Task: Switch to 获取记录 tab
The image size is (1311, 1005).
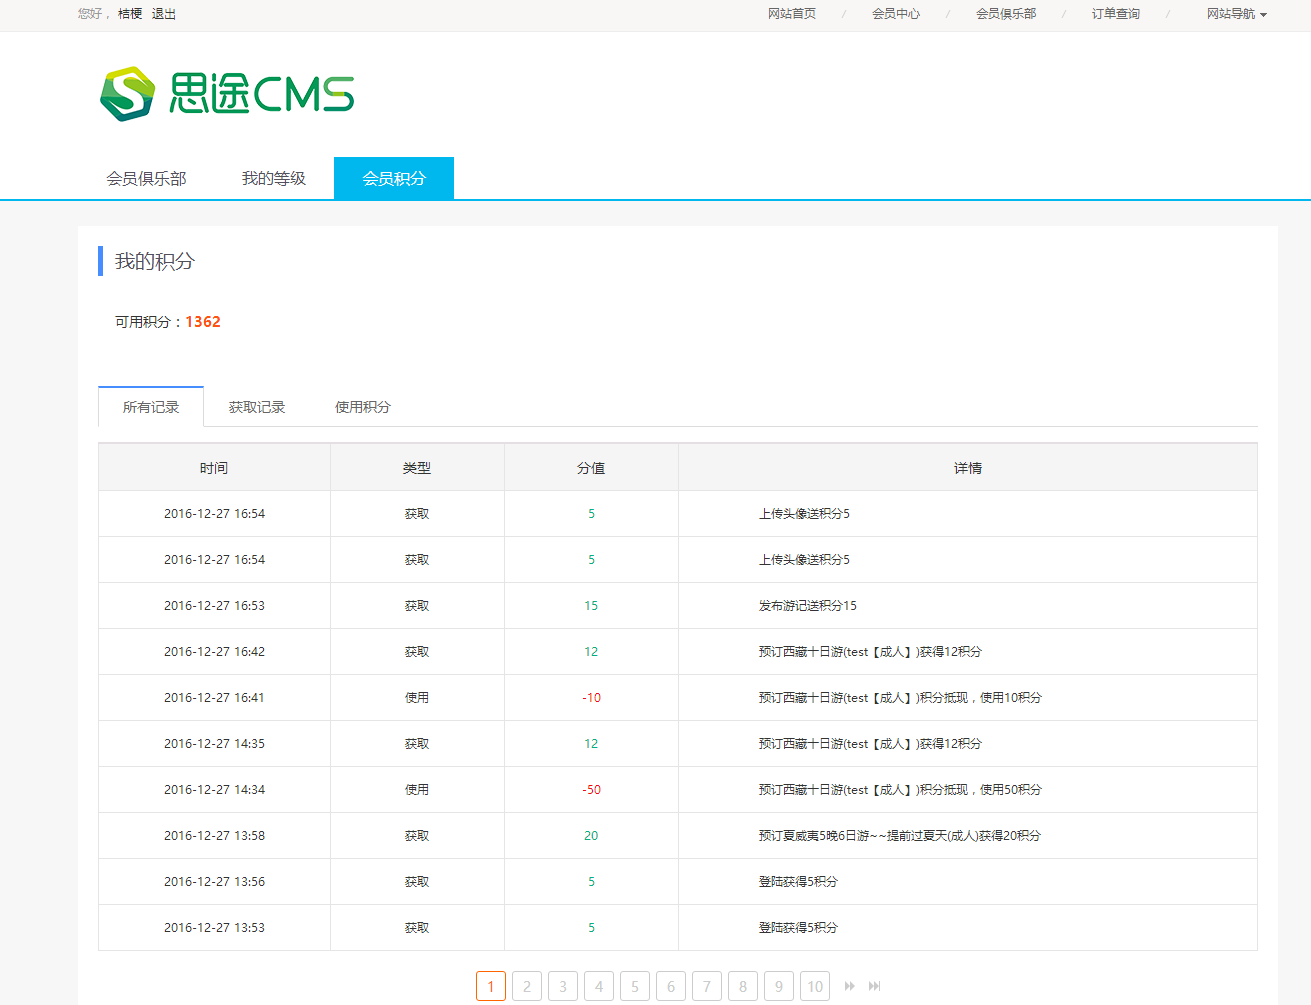Action: point(257,407)
